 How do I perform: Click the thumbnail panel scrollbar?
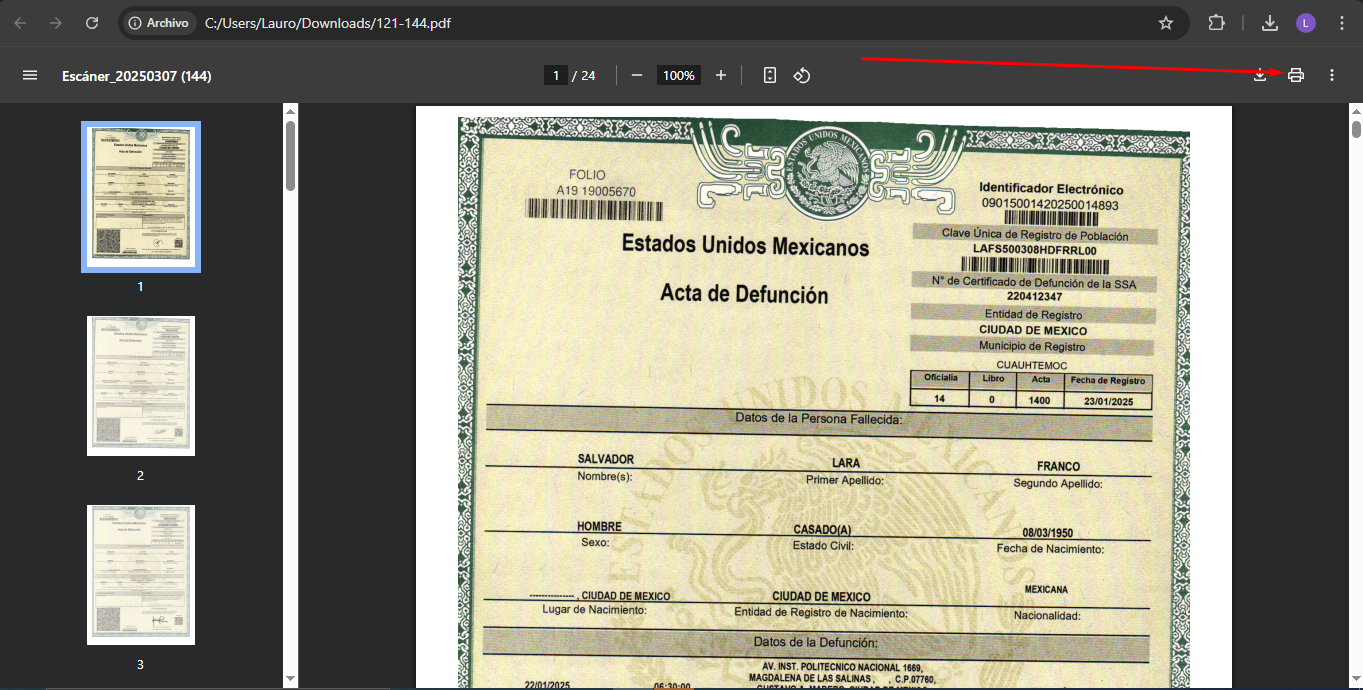click(x=290, y=156)
